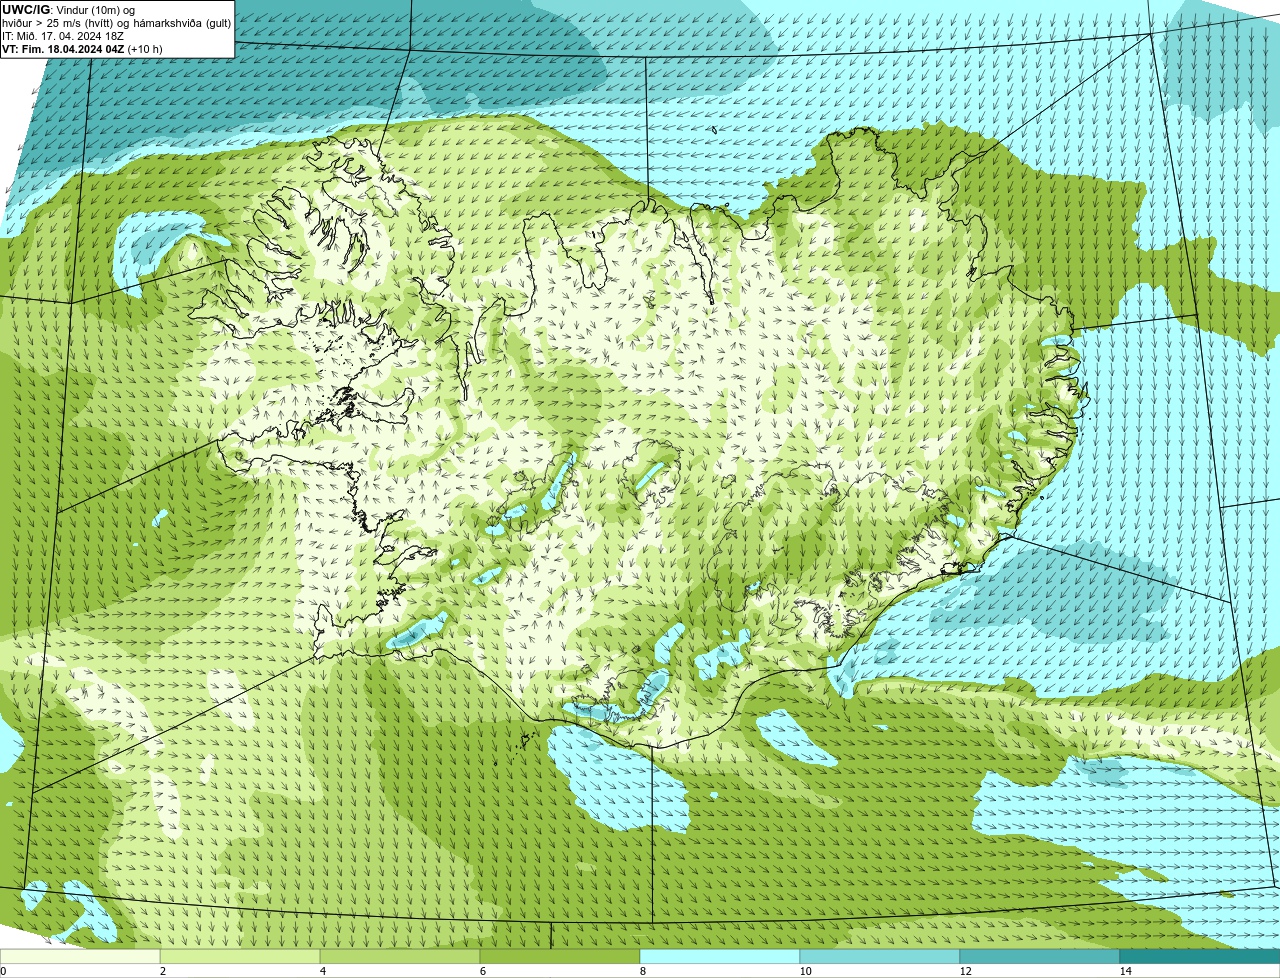Click the scale label "10"

(805, 971)
